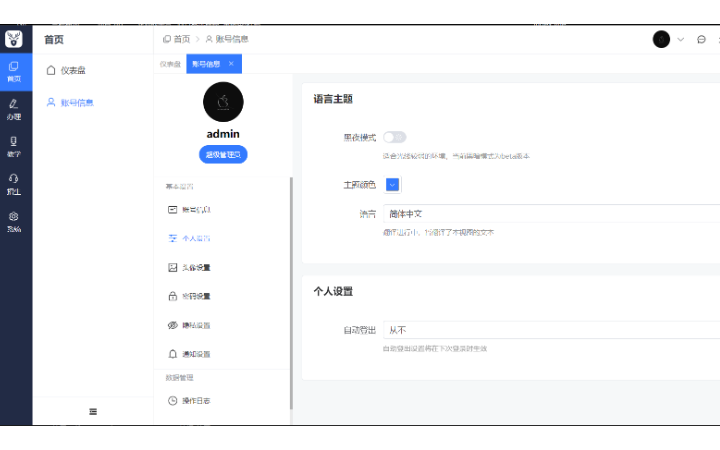Toggle the 黑夜模式 dark mode switch
The image size is (720, 450).
coord(394,137)
